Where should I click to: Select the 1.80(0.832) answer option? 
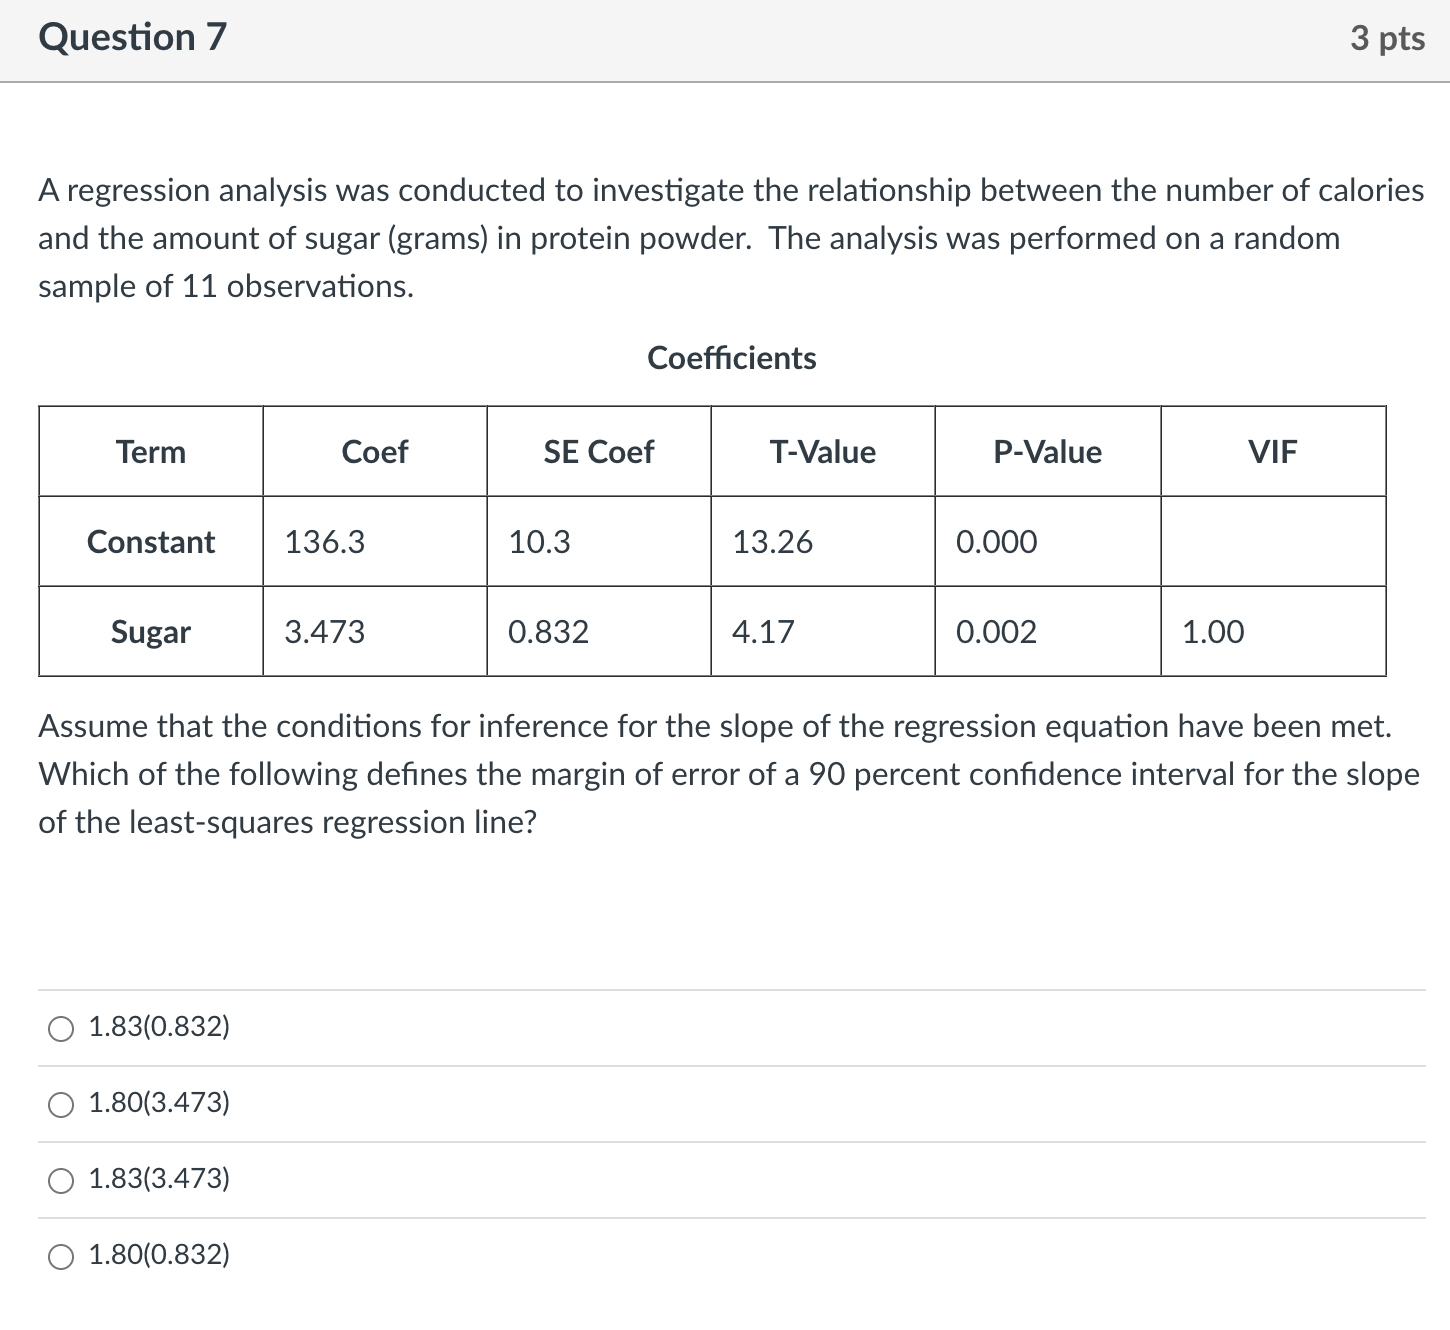coord(60,1255)
